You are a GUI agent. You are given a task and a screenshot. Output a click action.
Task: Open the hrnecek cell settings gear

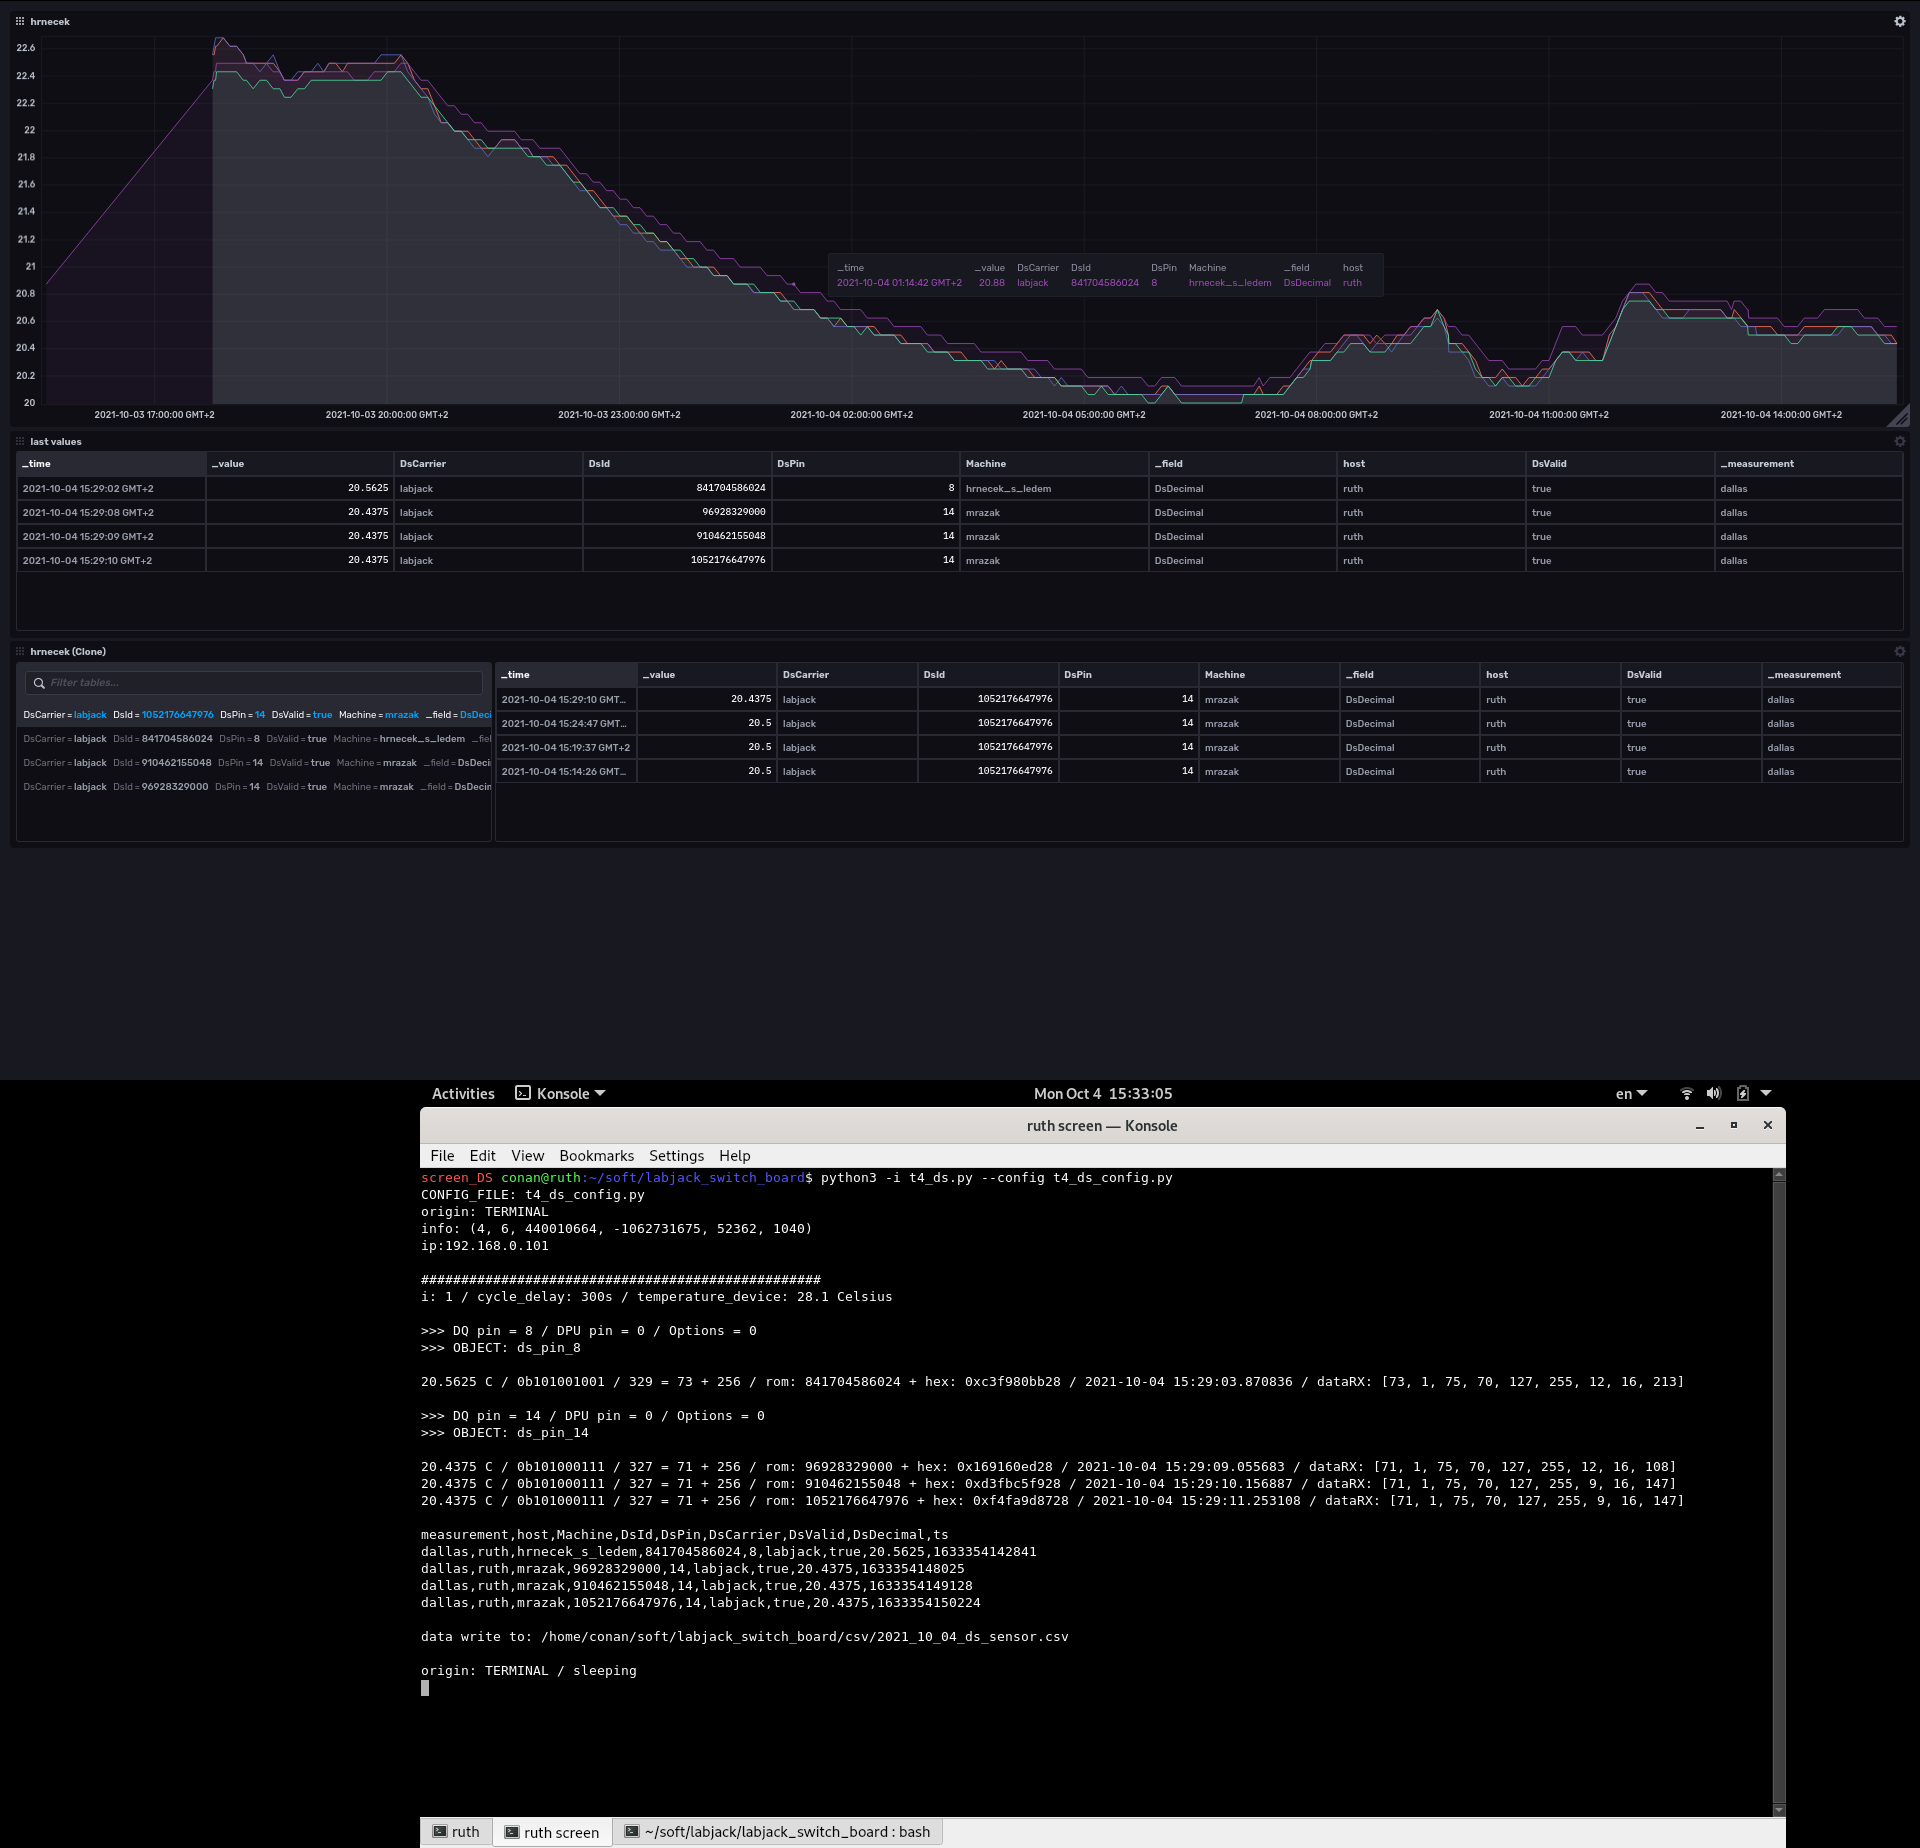tap(1899, 21)
